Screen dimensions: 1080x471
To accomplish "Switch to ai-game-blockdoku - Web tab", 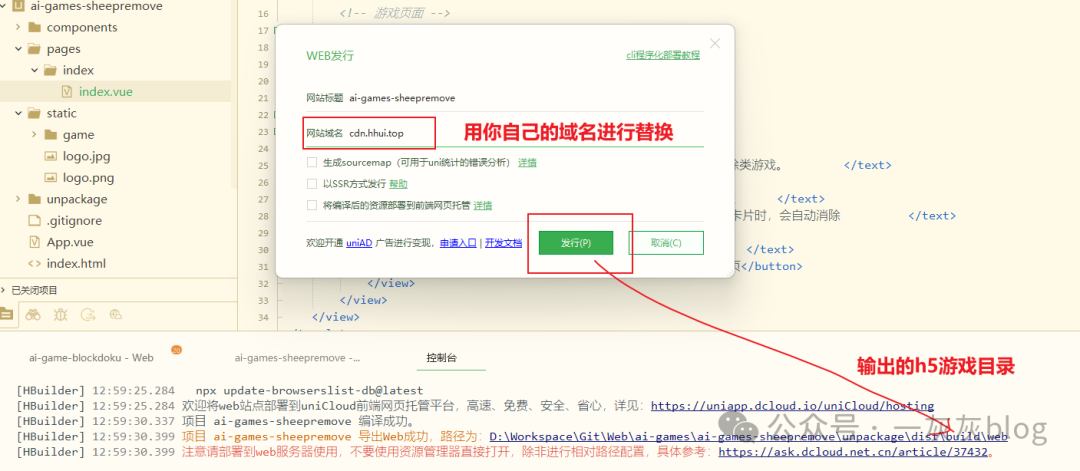I will (x=91, y=358).
